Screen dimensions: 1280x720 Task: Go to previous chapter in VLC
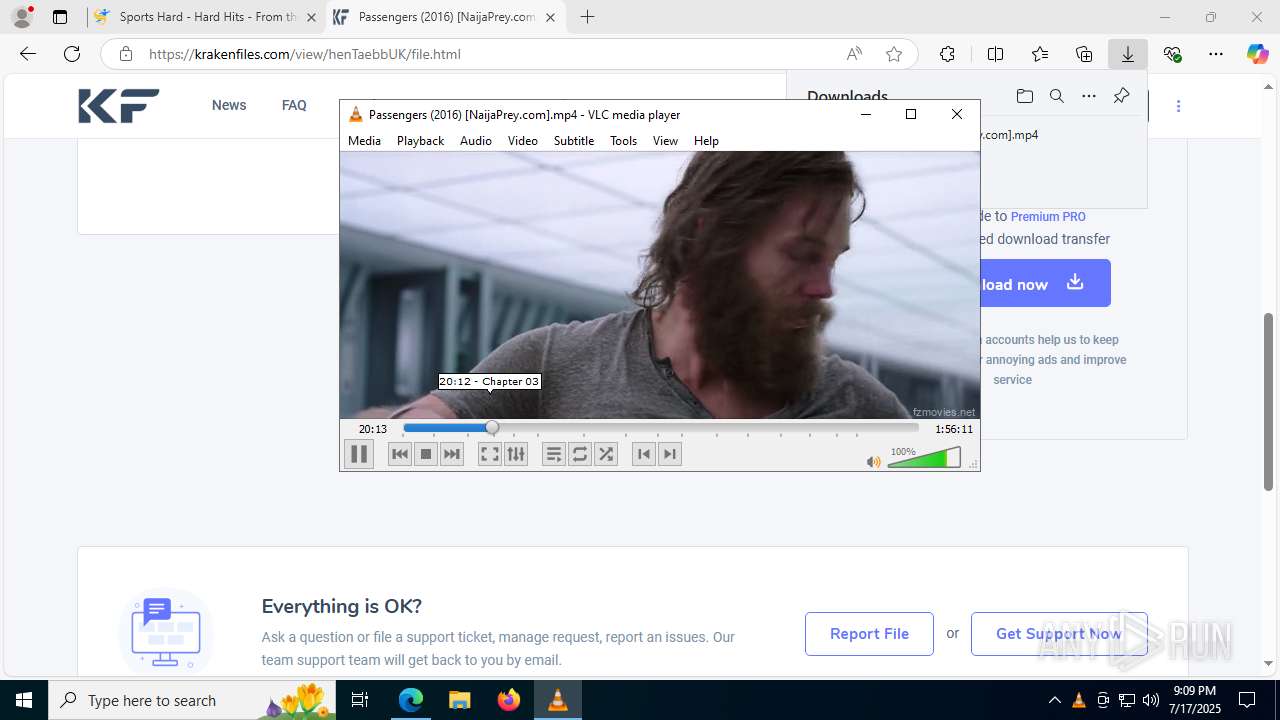tap(644, 454)
